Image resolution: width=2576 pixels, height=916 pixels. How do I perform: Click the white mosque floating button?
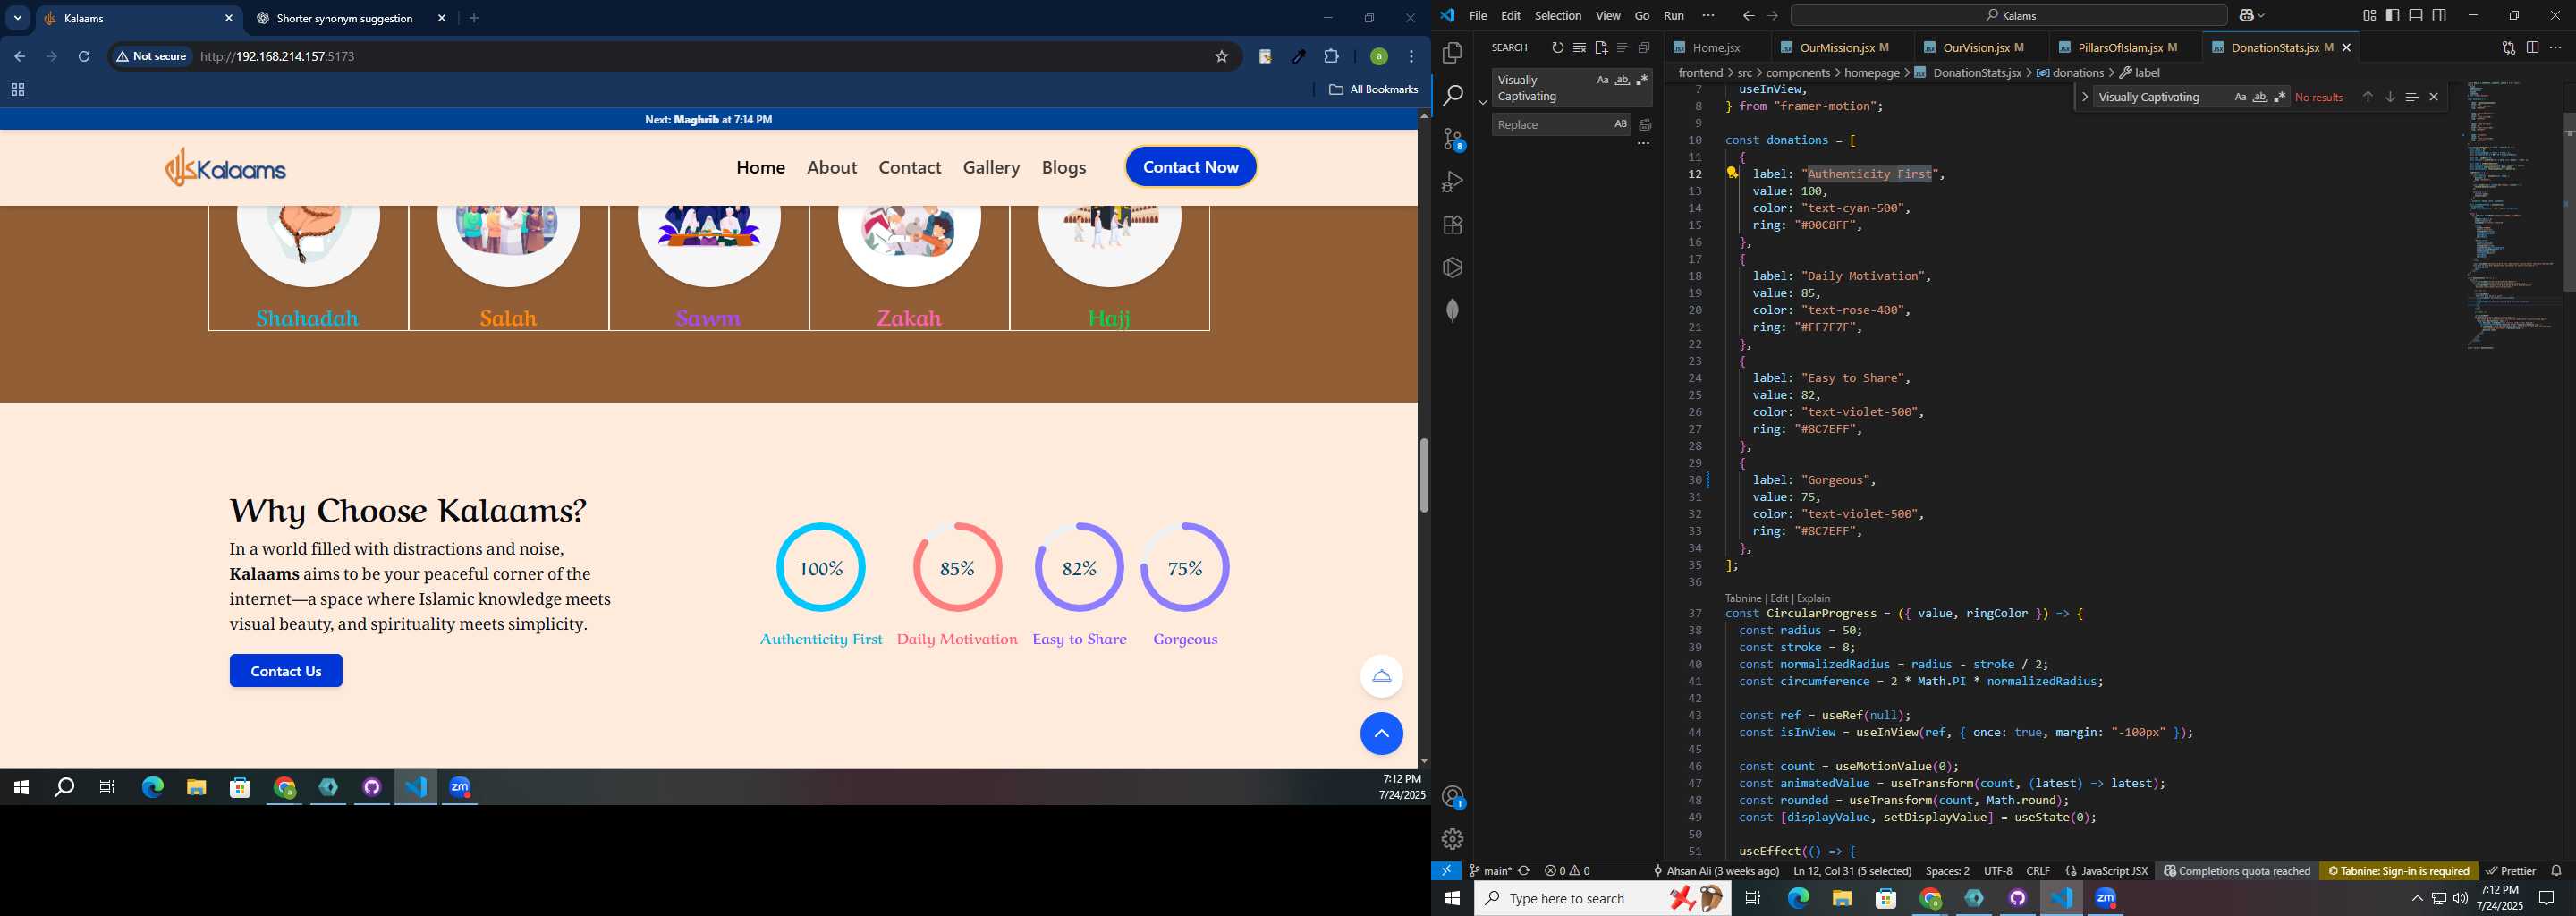click(x=1381, y=676)
